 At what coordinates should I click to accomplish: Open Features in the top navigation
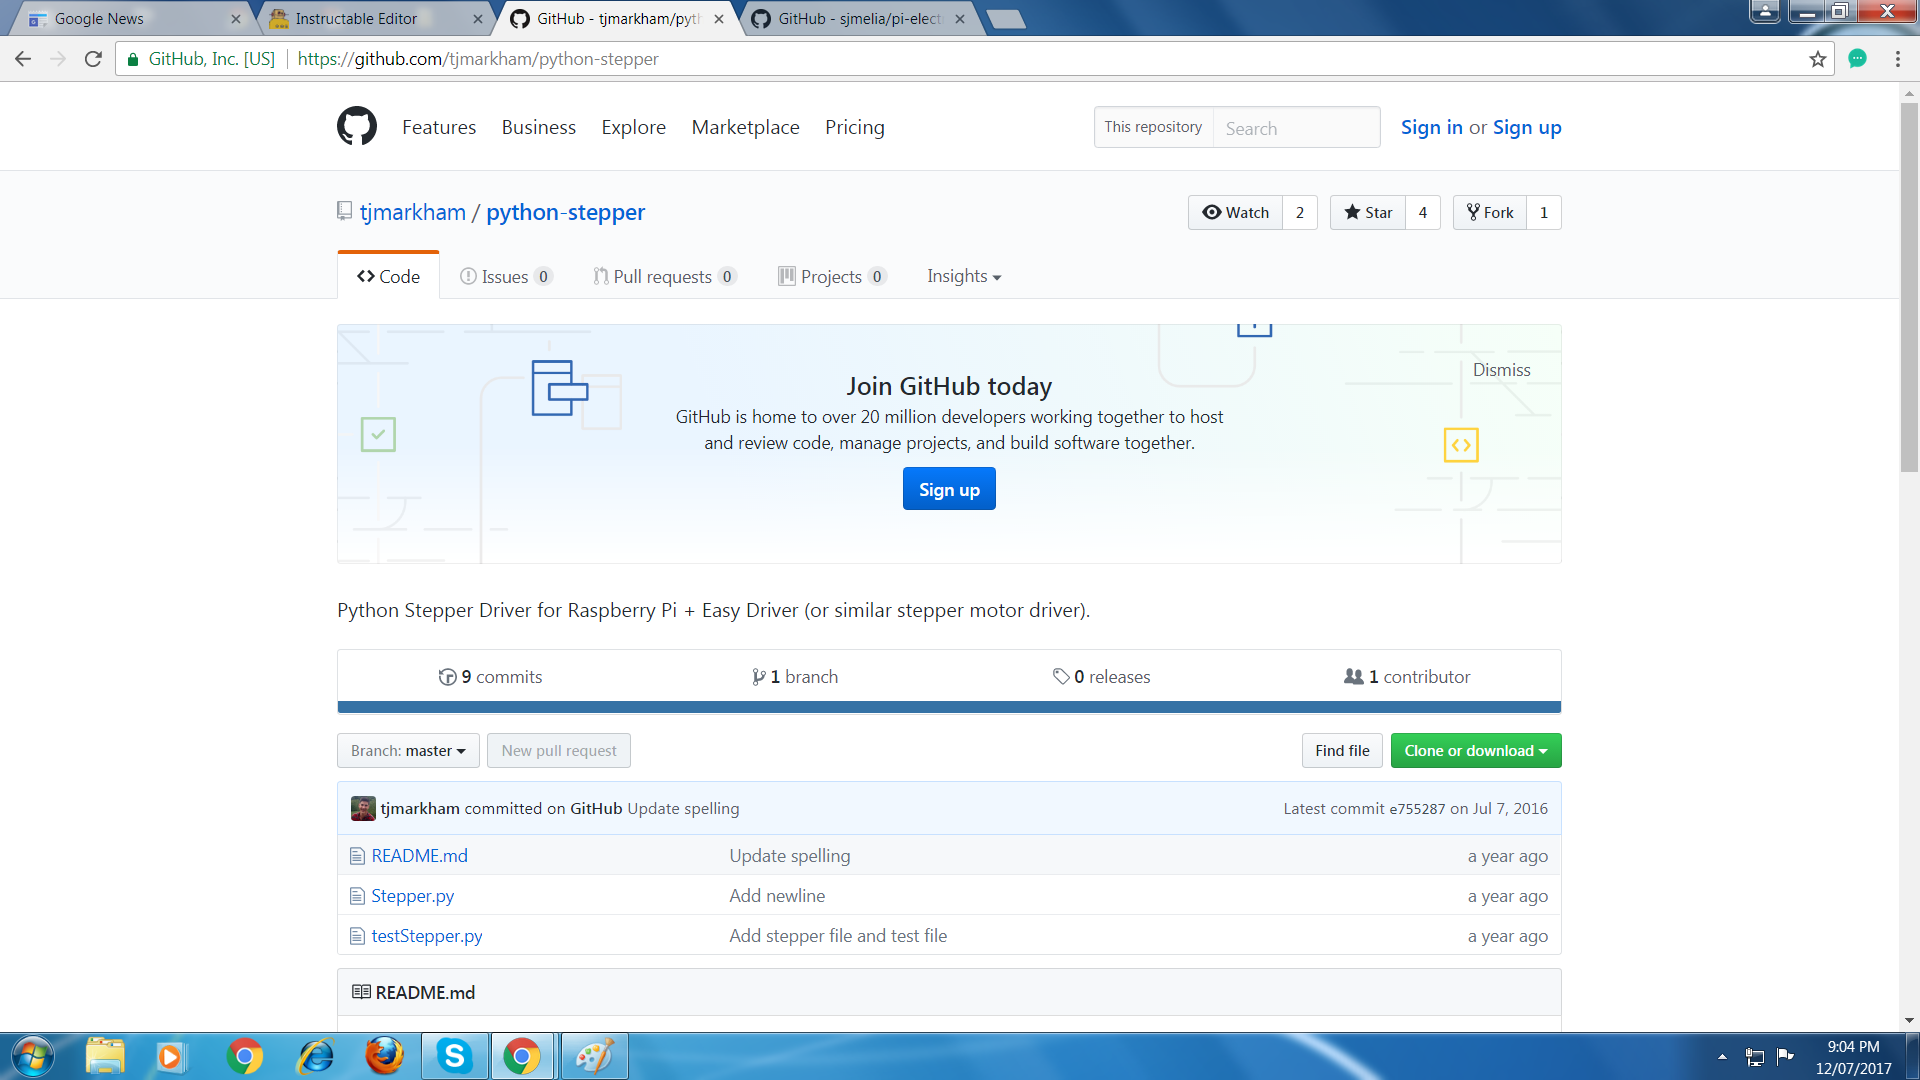tap(439, 127)
